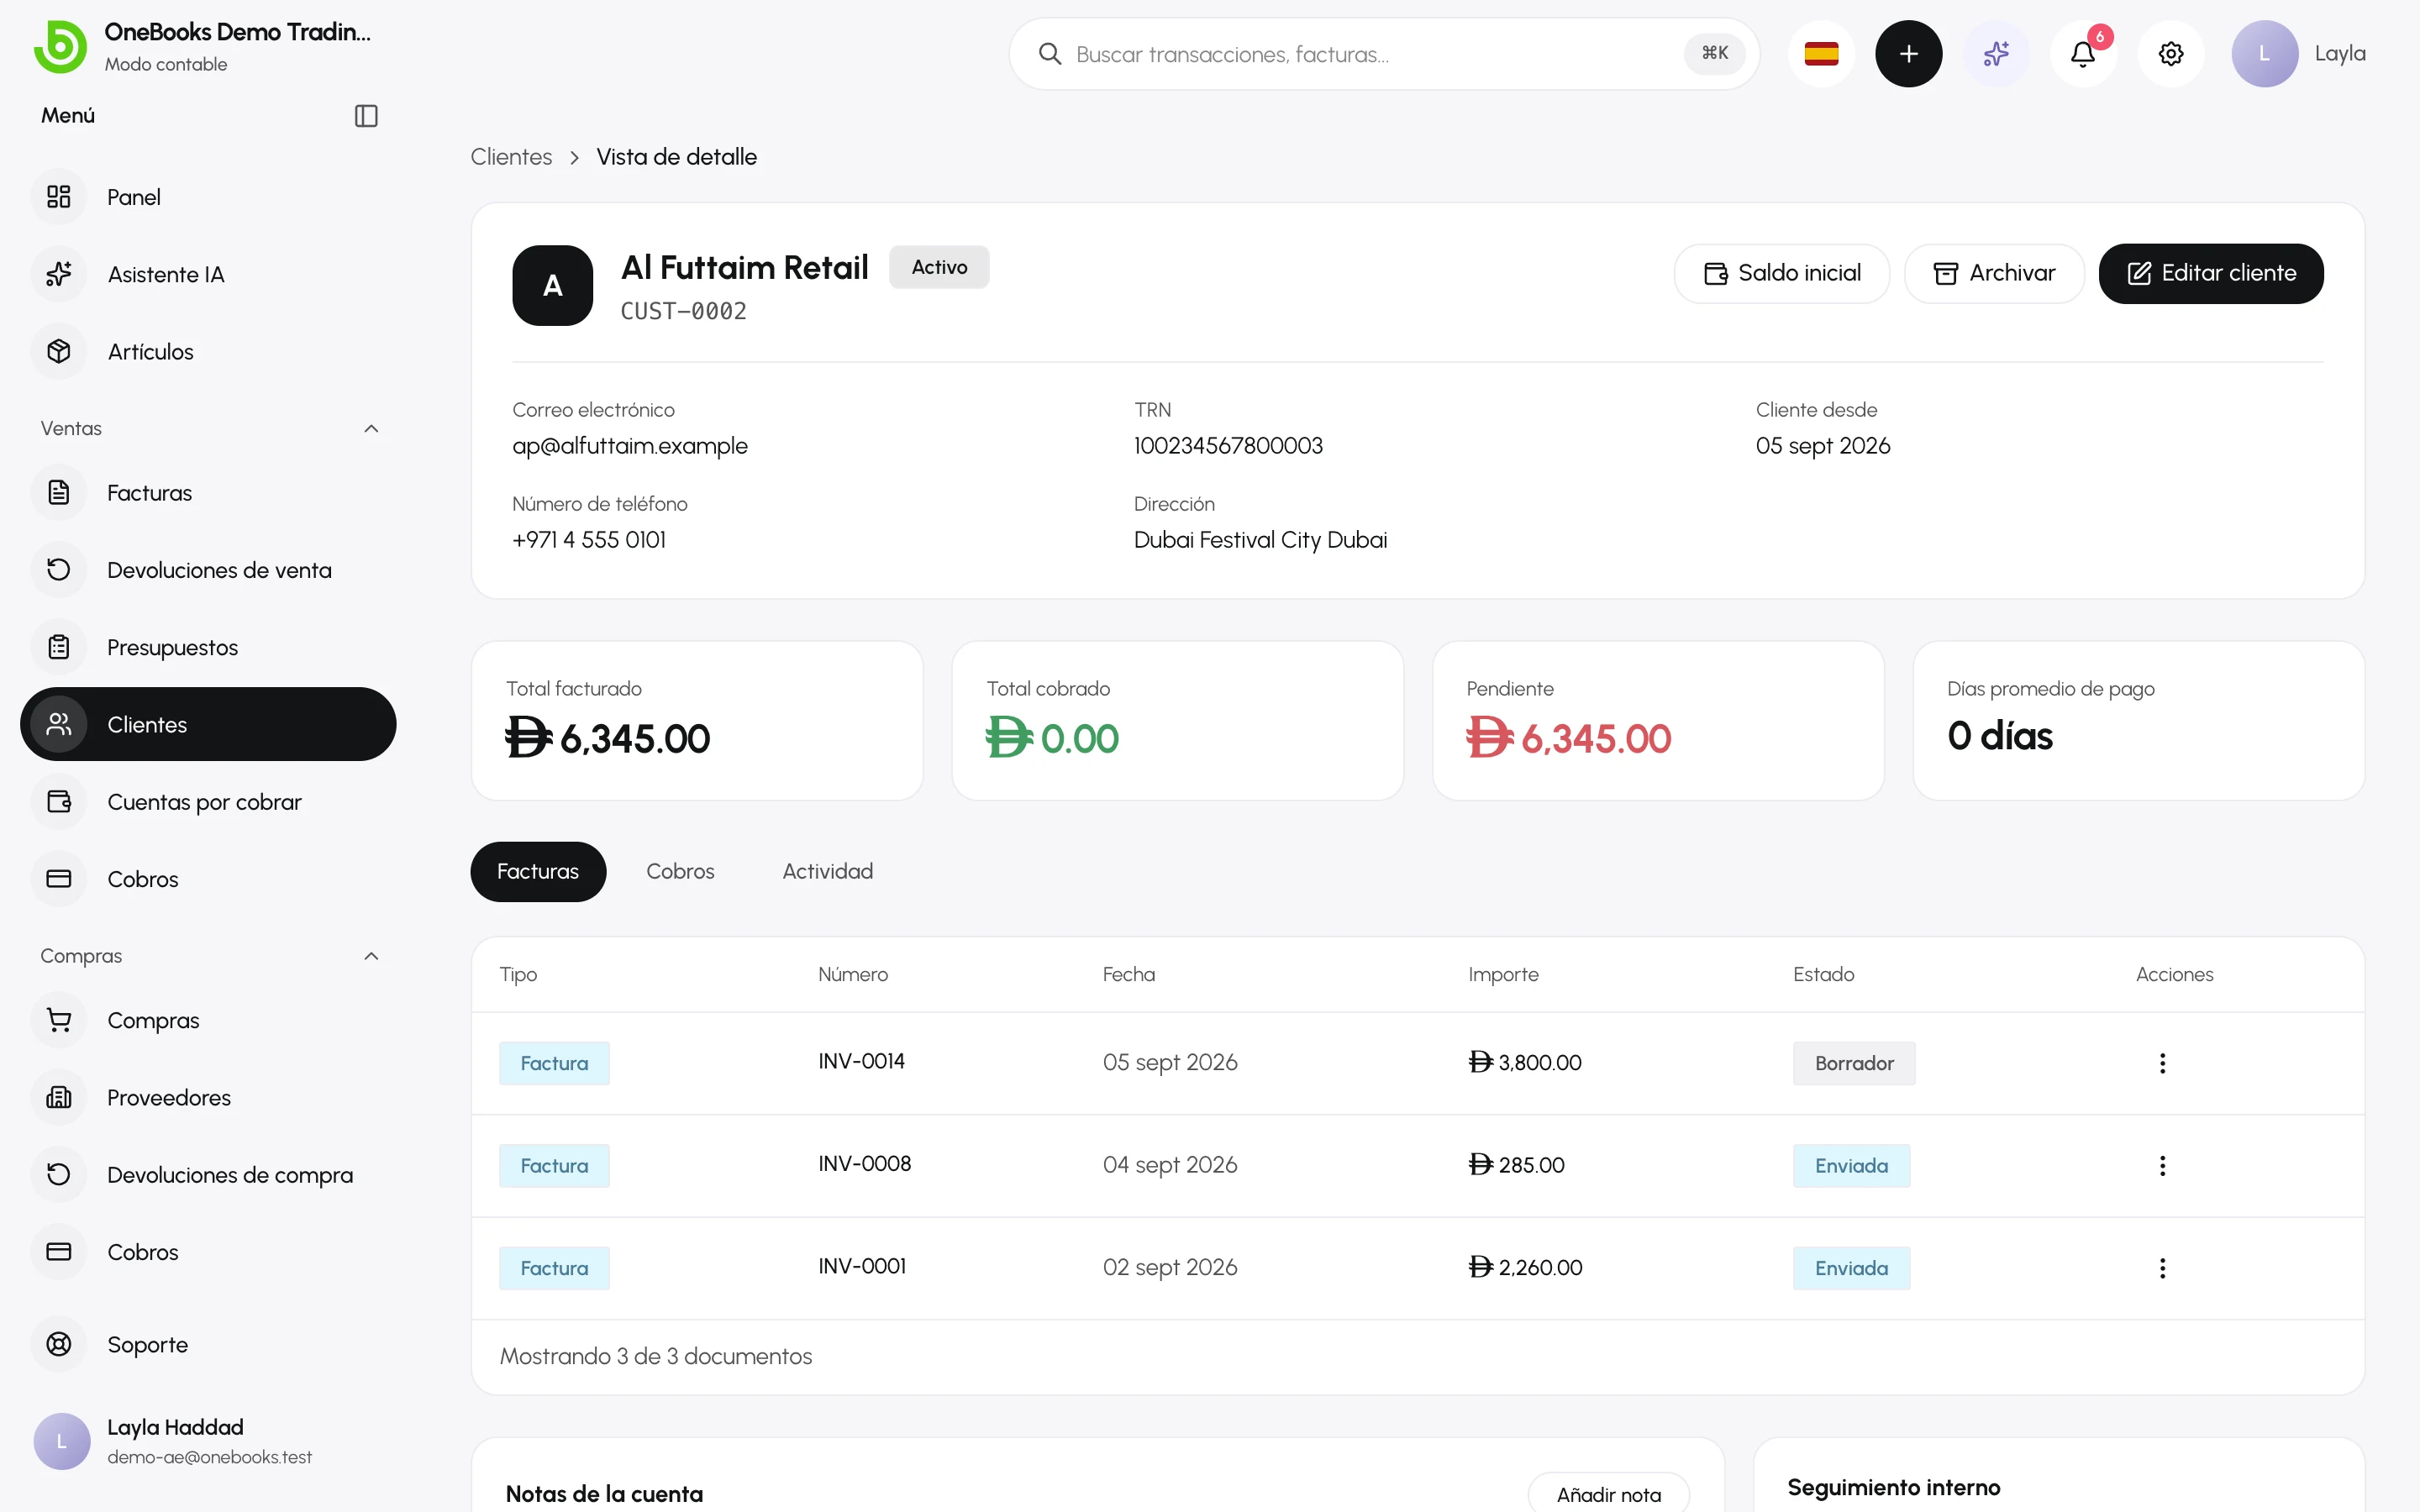Click customer code CUST-0002

(x=683, y=311)
